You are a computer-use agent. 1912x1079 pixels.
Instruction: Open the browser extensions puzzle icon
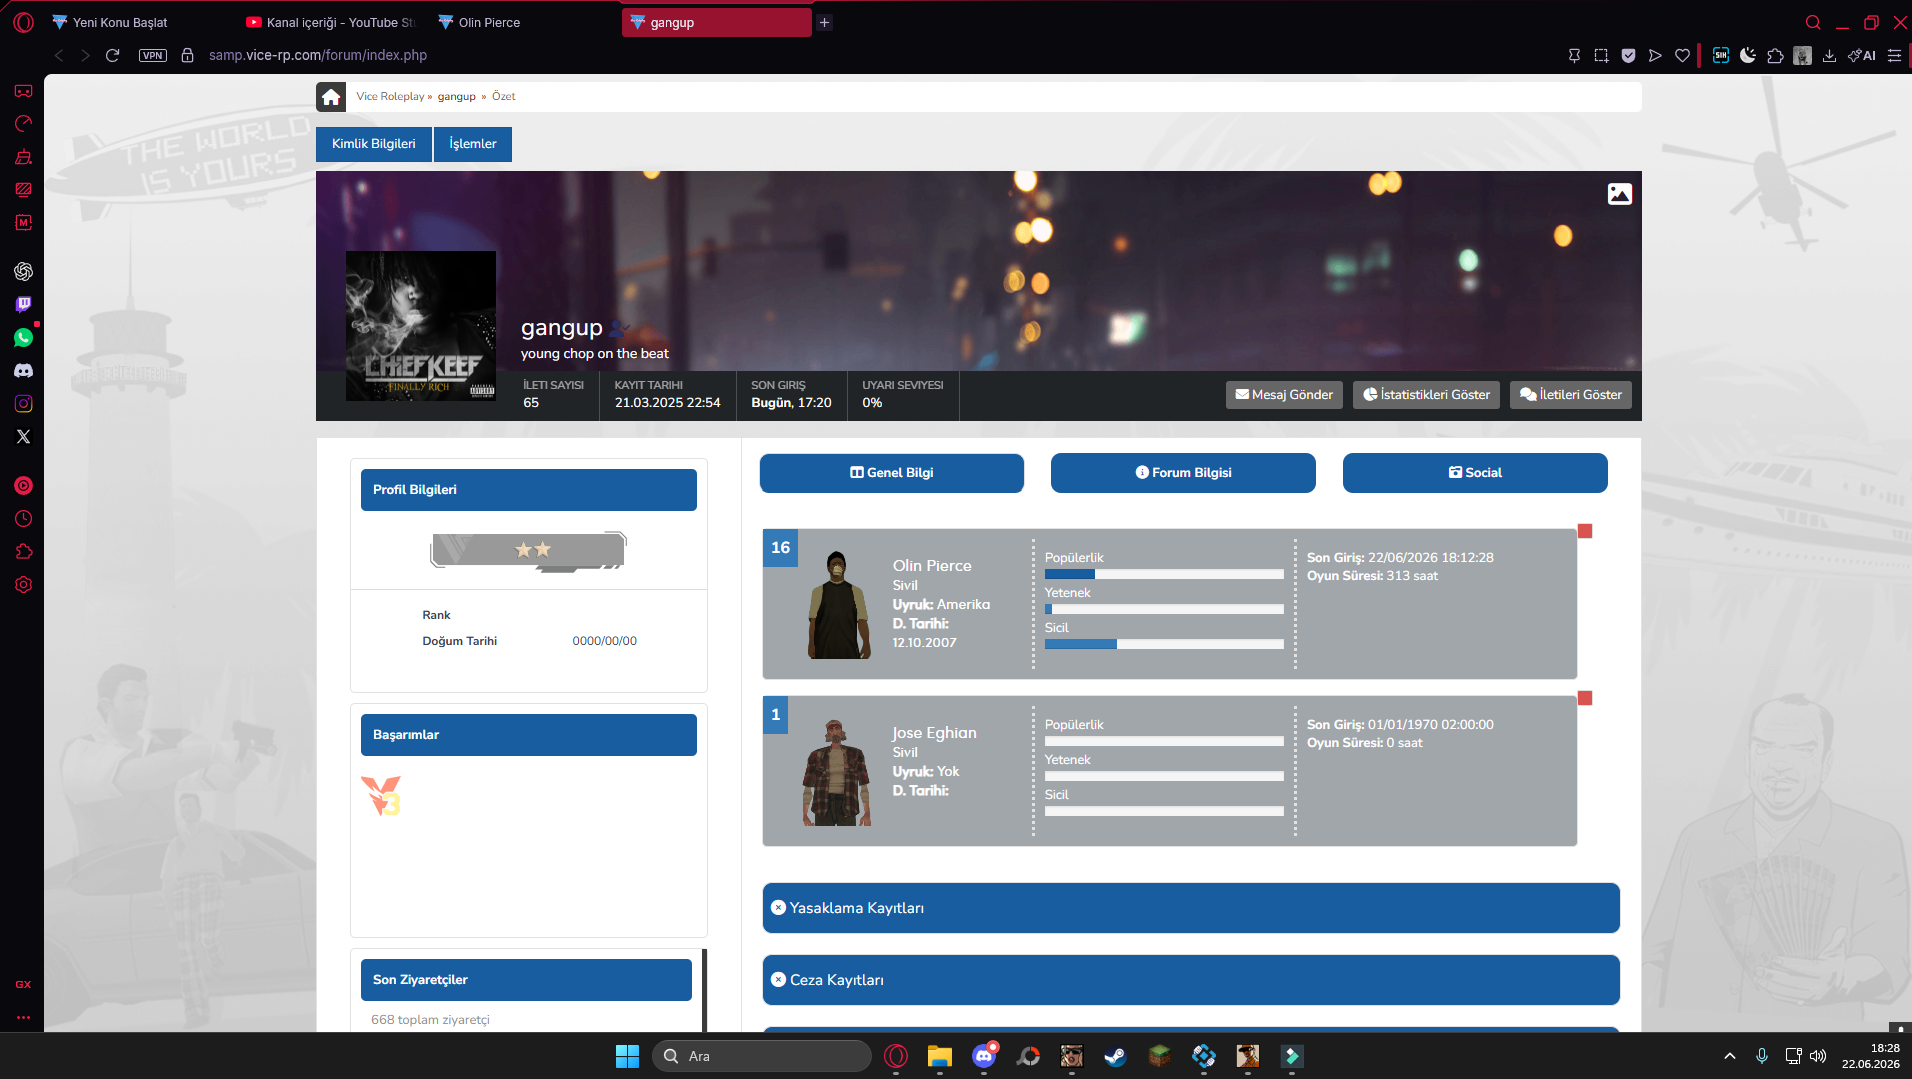(1775, 55)
